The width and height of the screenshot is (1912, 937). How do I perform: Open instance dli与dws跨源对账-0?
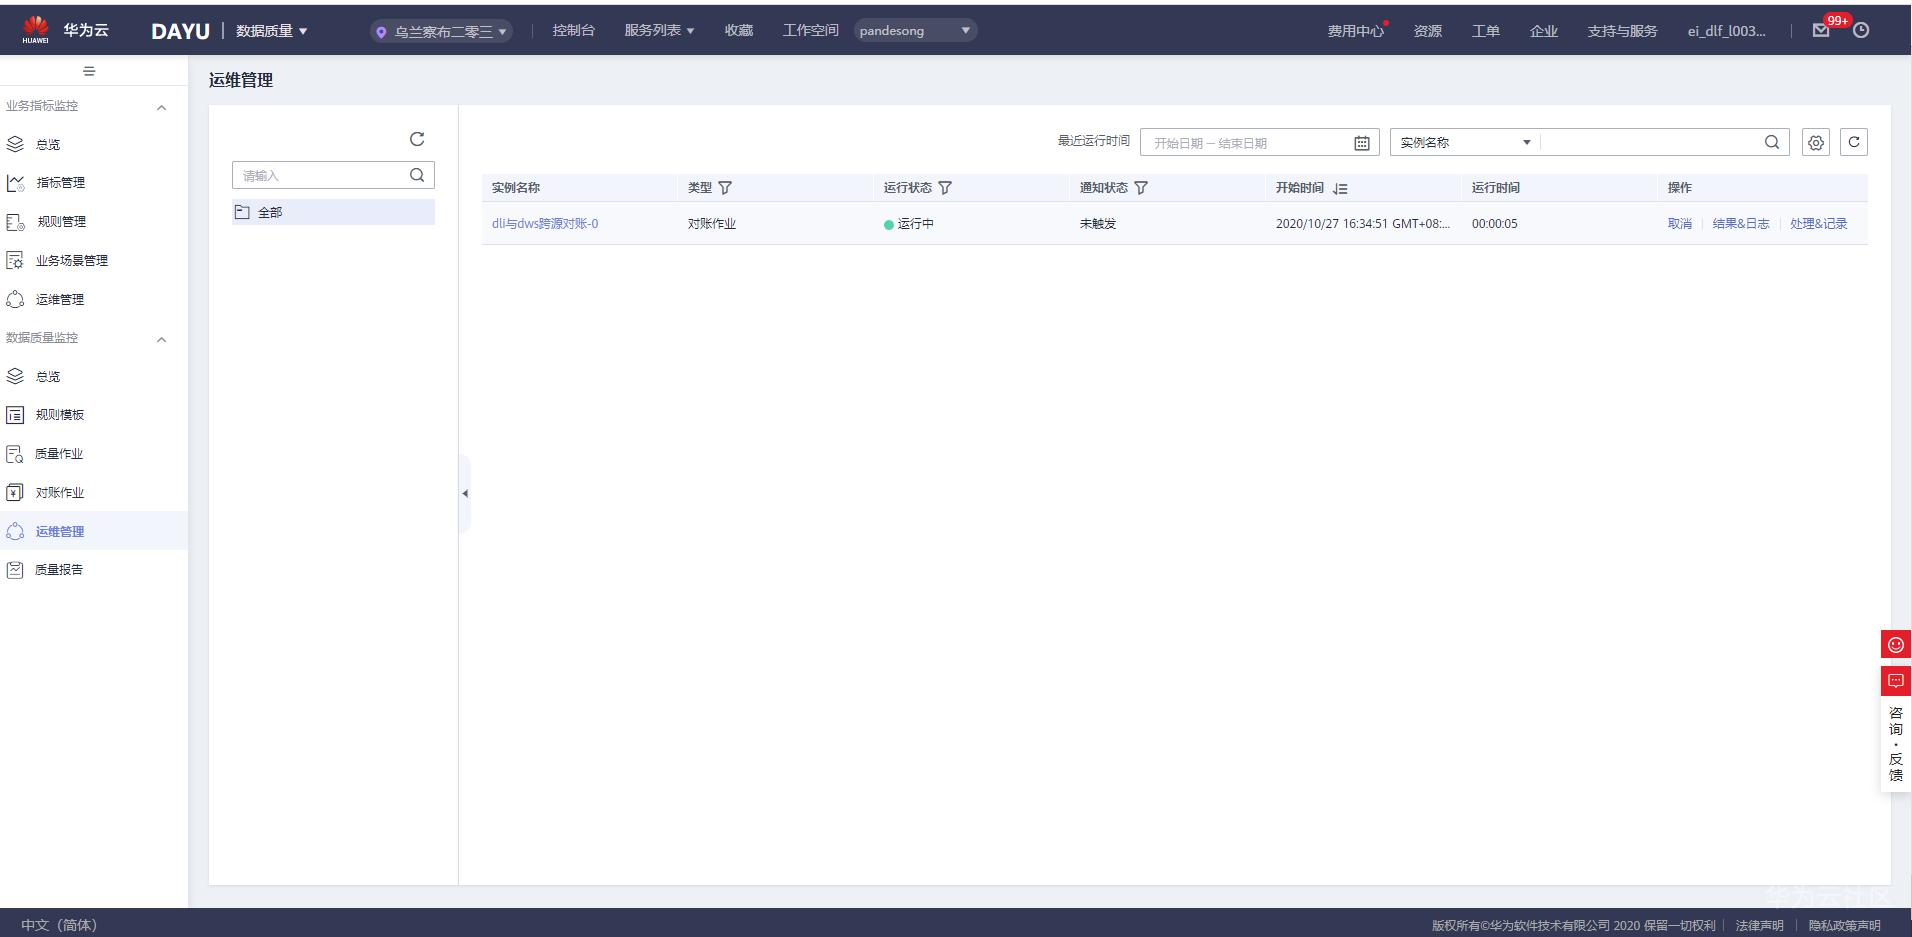tap(545, 224)
